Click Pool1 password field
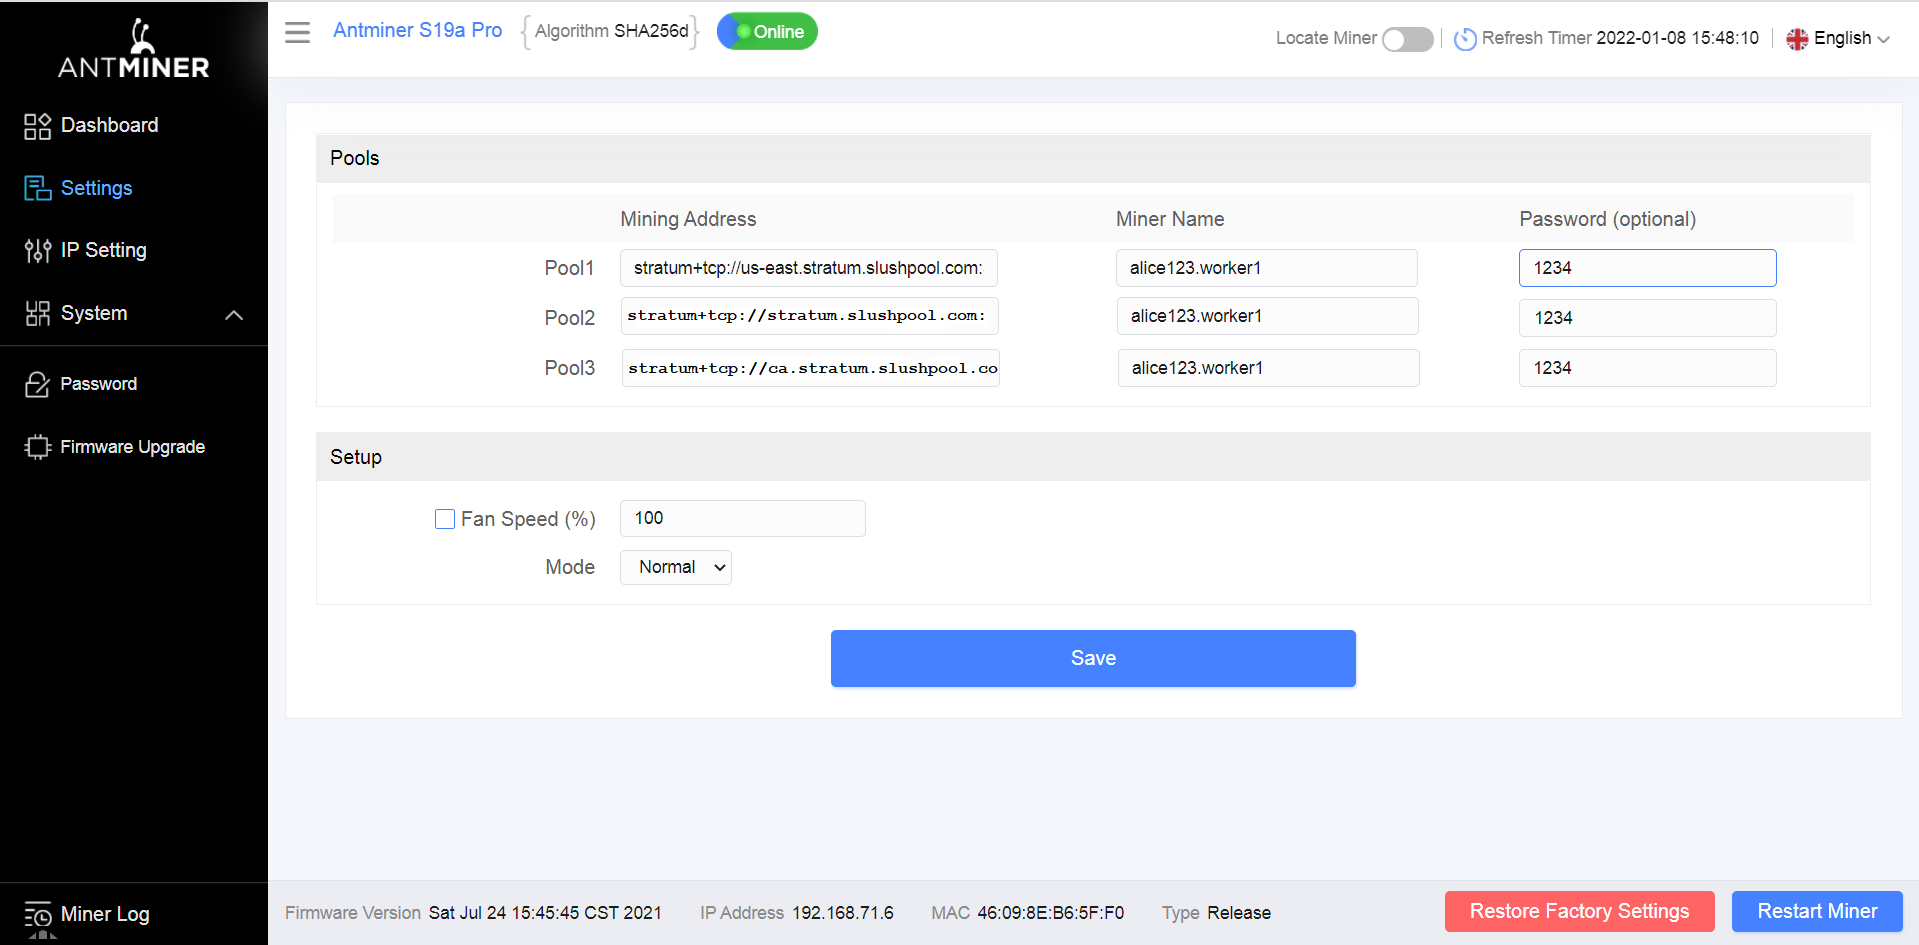Viewport: 1919px width, 945px height. point(1648,268)
